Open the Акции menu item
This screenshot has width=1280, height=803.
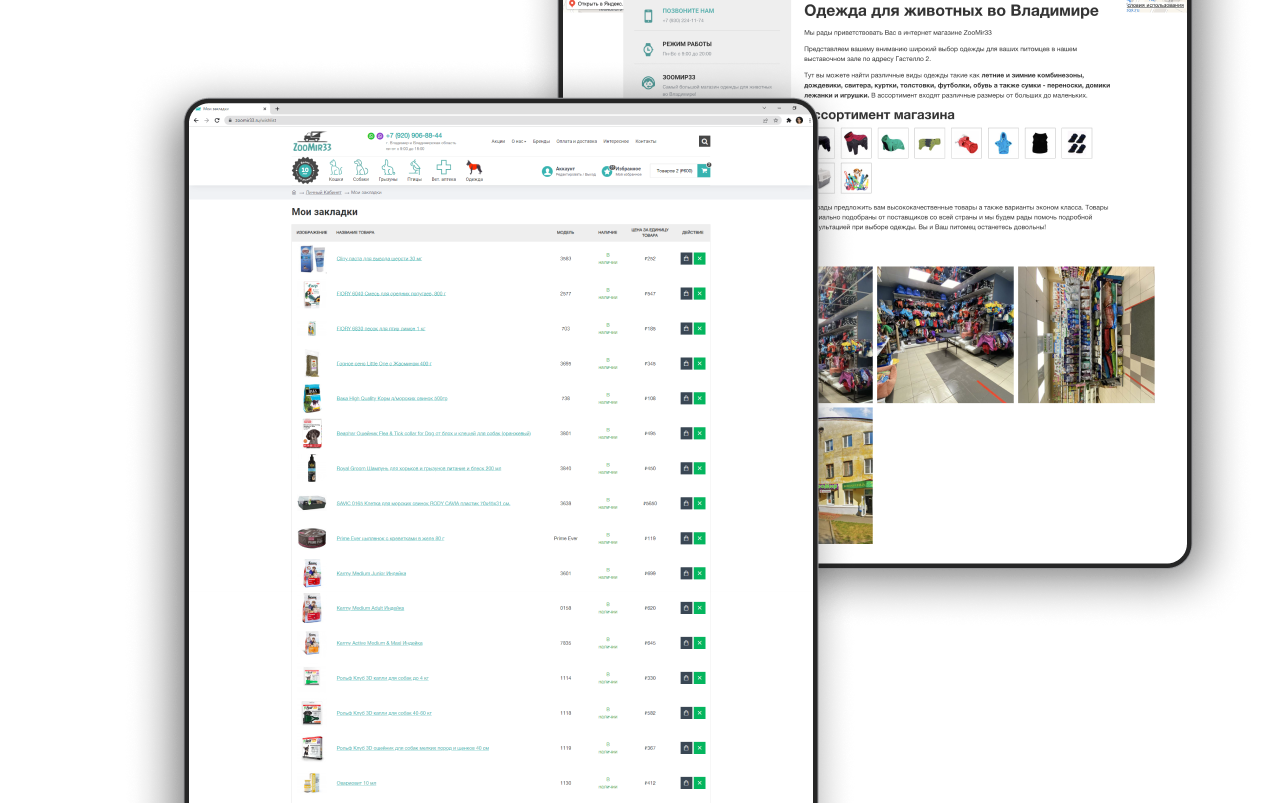pyautogui.click(x=498, y=141)
